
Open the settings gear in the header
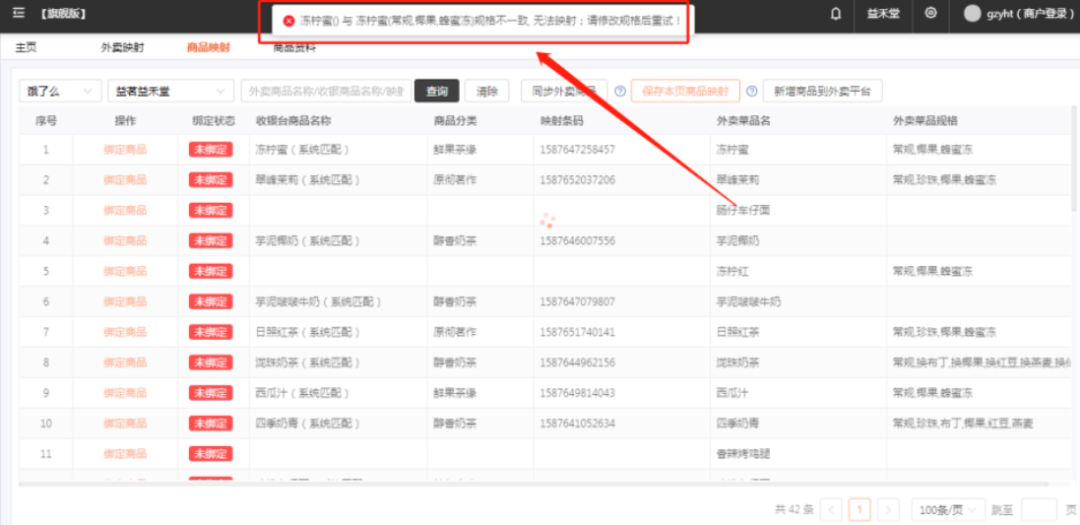click(x=931, y=13)
